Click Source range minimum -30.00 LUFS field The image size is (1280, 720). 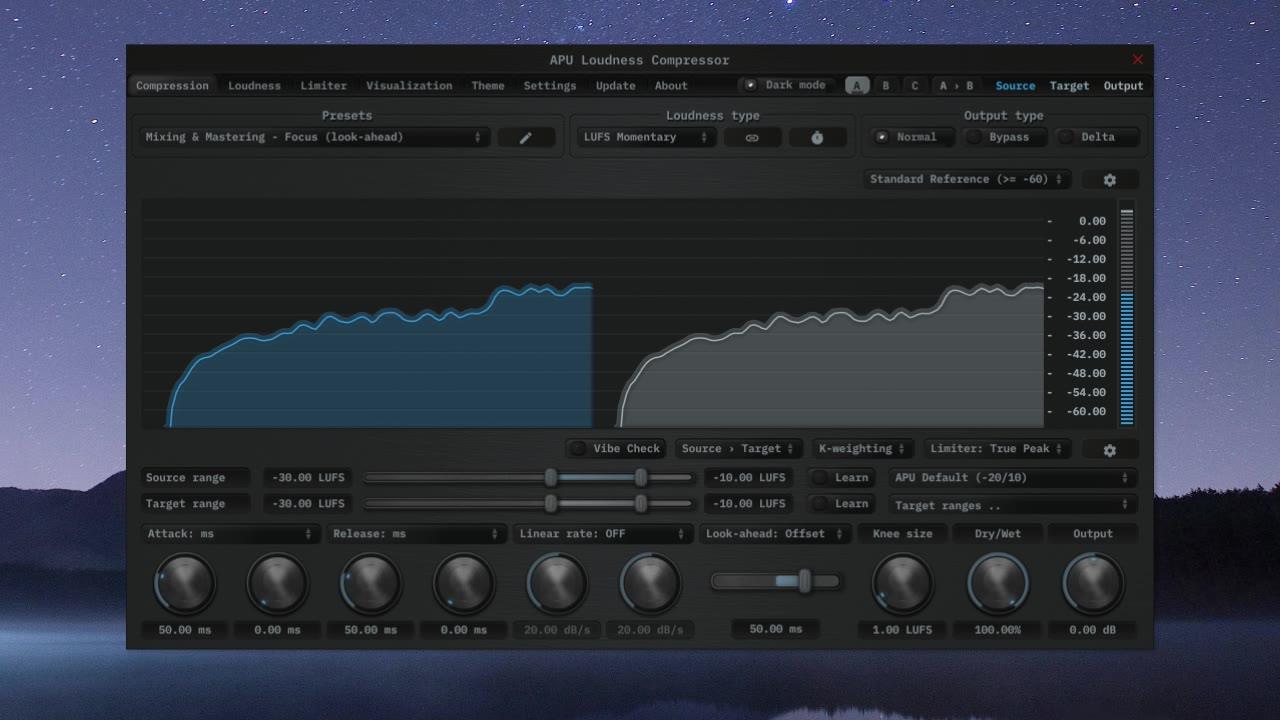308,478
